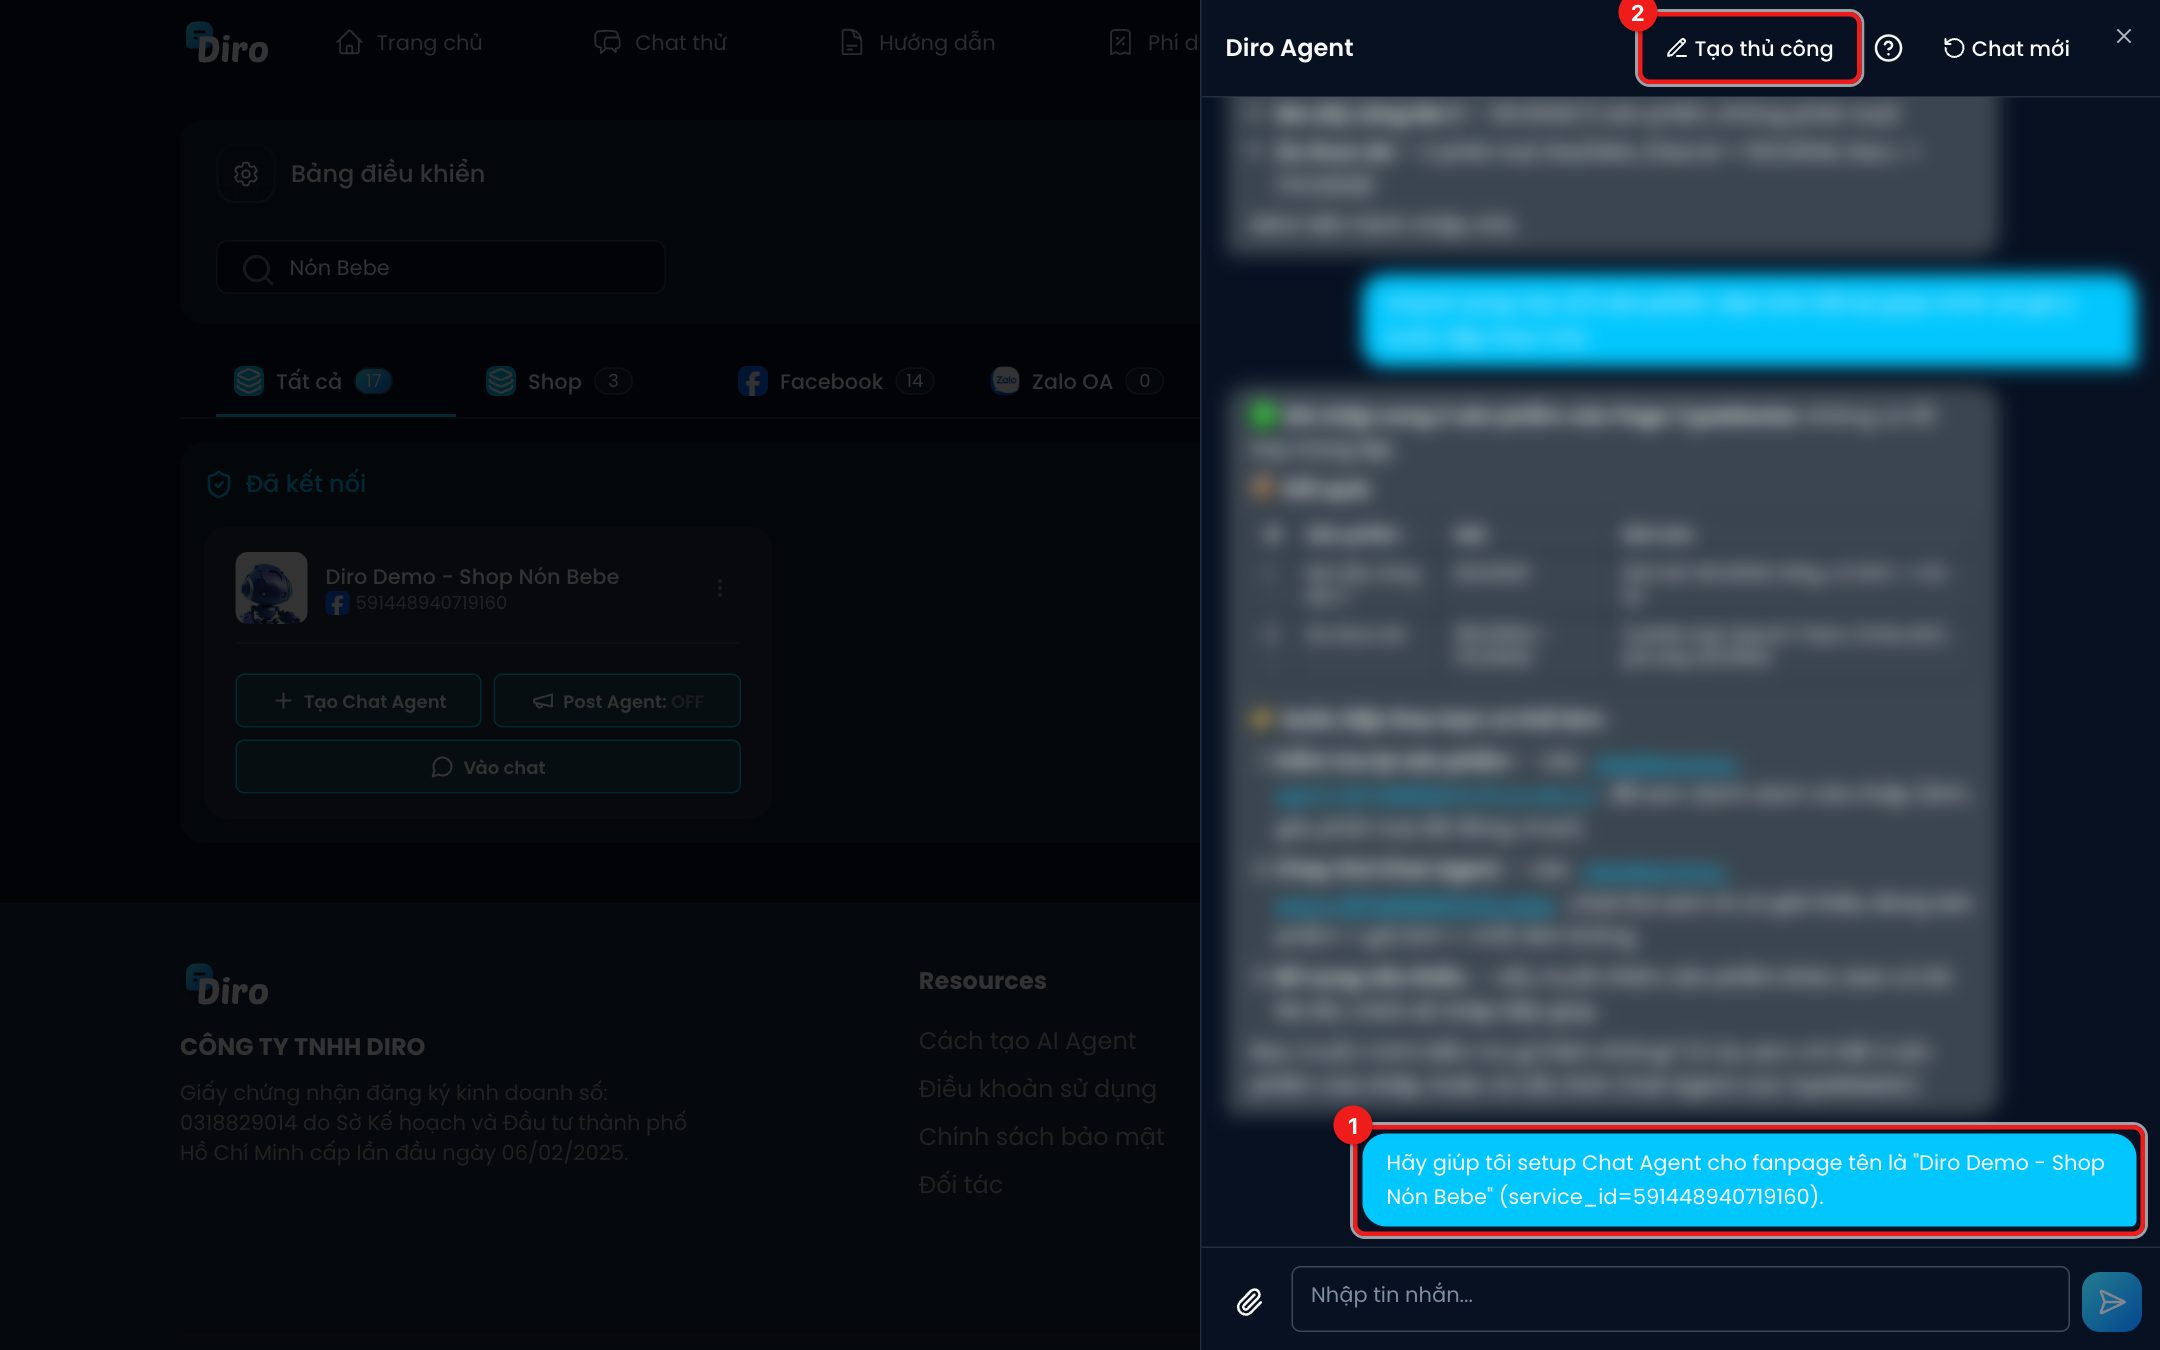
Task: Click the footer Diro logo
Action: tap(227, 986)
